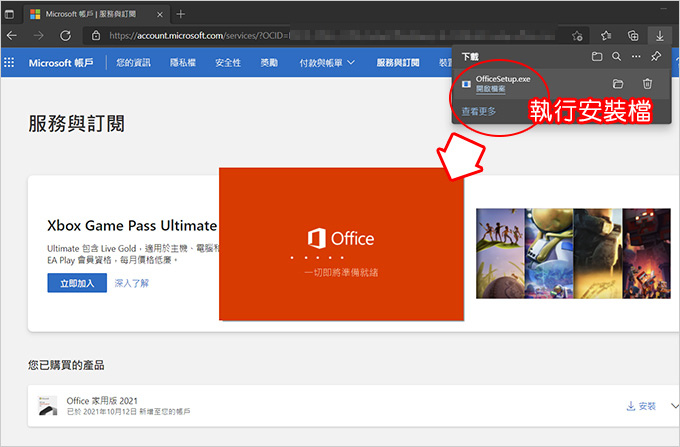Open downloads folder icon in 下載 panel

click(x=597, y=56)
